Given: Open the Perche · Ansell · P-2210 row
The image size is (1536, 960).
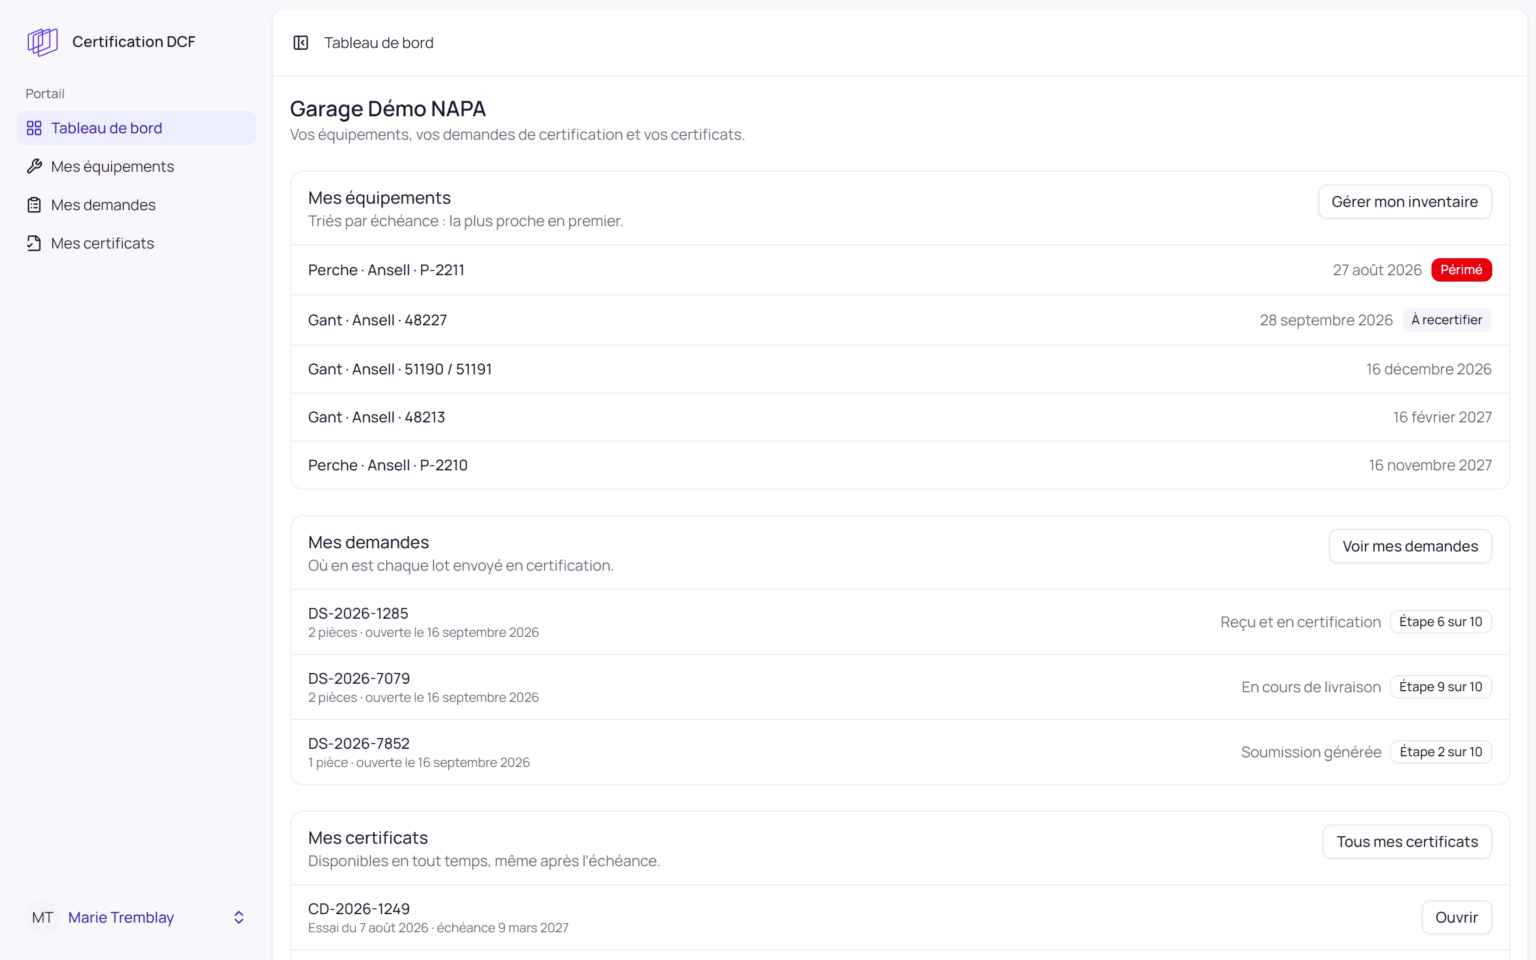Looking at the screenshot, I should 900,465.
